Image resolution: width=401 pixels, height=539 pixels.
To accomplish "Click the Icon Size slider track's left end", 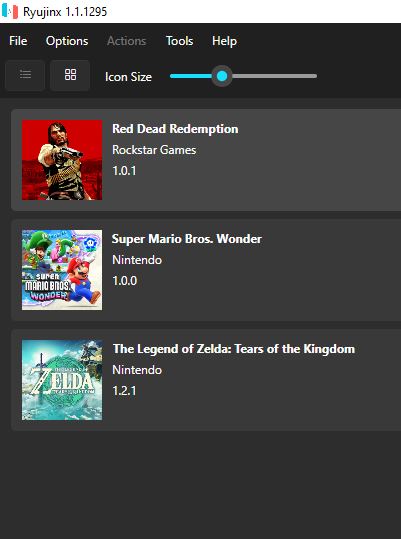I will coord(174,76).
